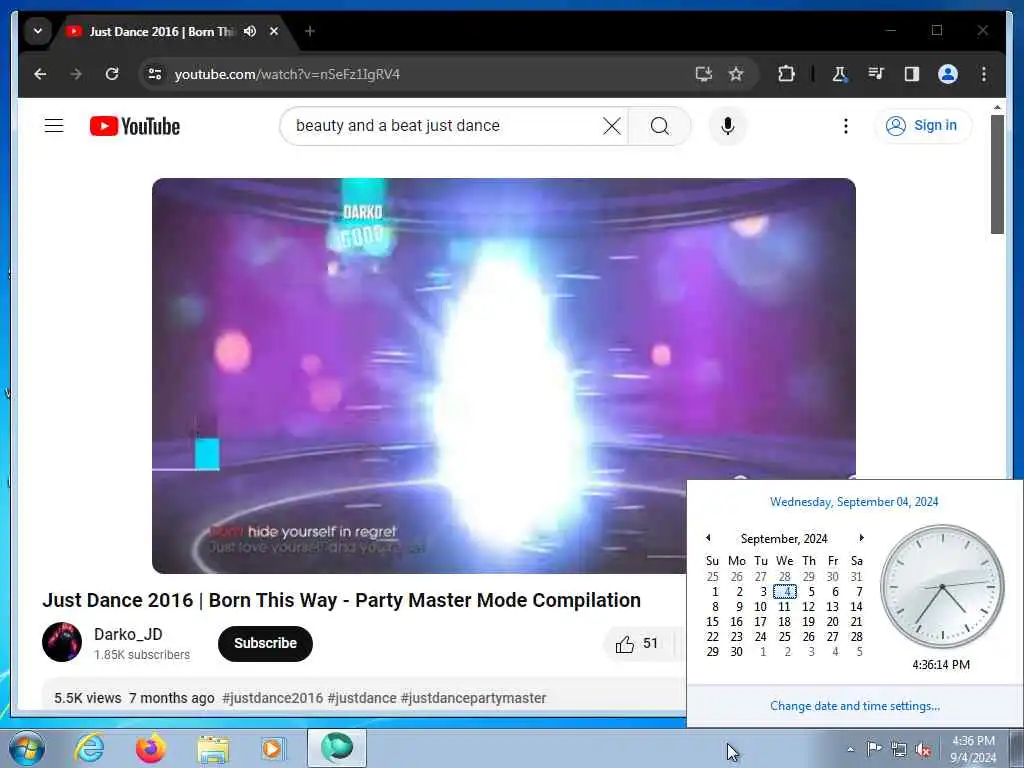View site information icon in address bar

[155, 74]
